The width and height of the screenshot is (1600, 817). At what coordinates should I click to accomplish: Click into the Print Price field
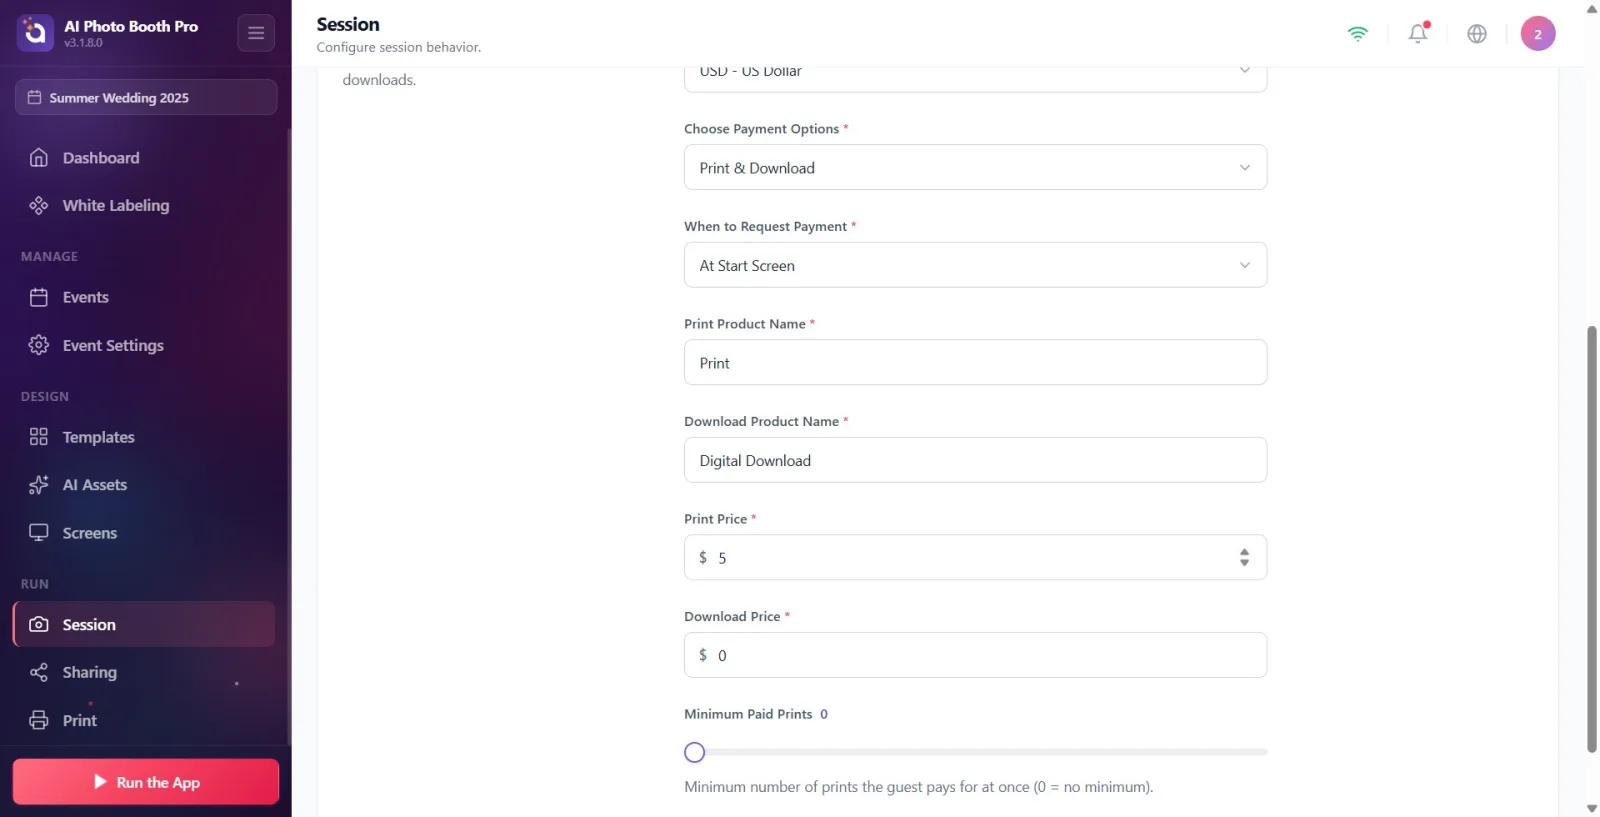click(975, 557)
